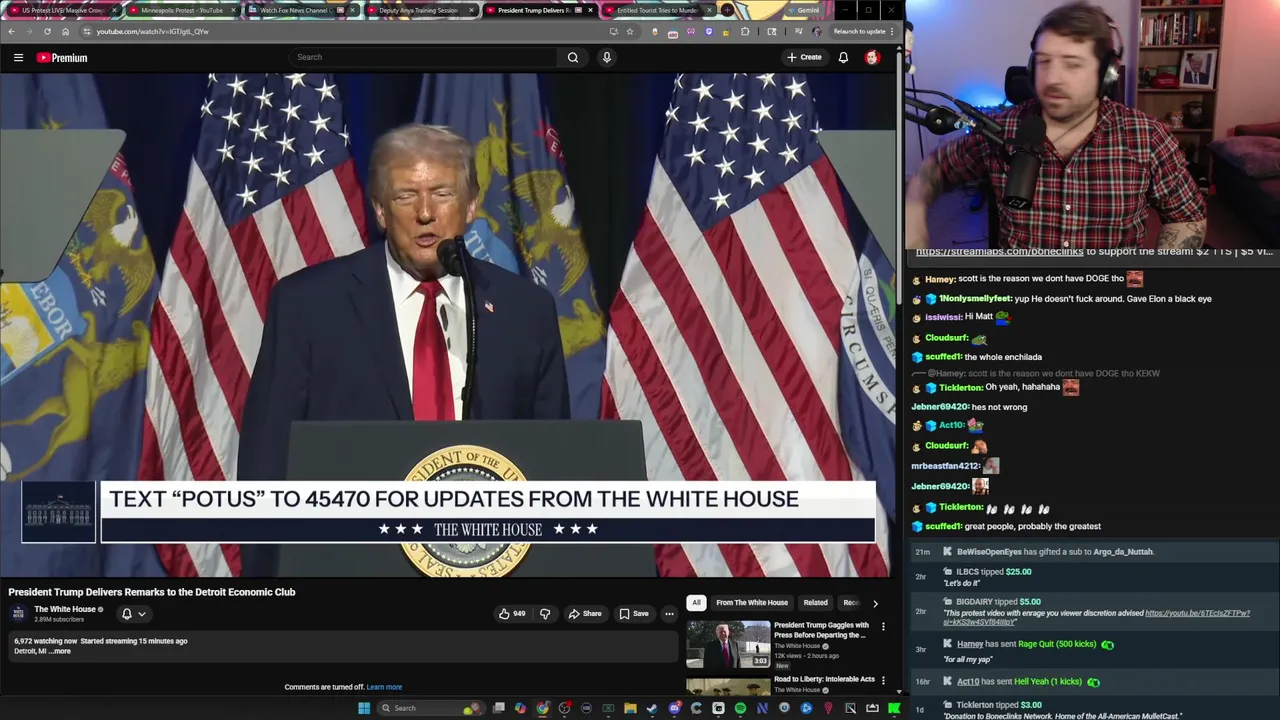Click the Create button
This screenshot has height=720, width=1280.
tap(804, 57)
